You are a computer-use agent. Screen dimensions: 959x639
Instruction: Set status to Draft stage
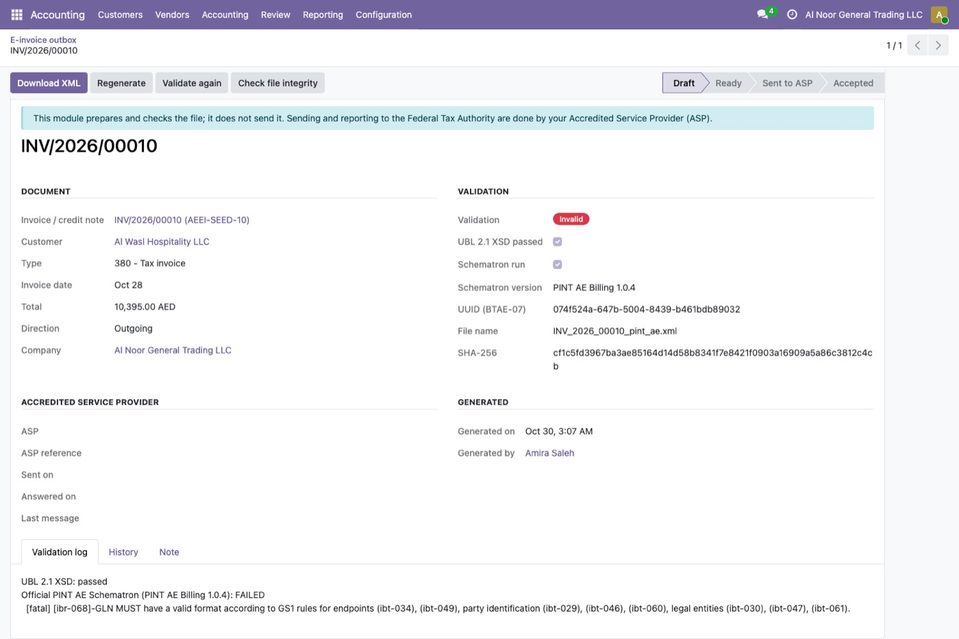[684, 83]
